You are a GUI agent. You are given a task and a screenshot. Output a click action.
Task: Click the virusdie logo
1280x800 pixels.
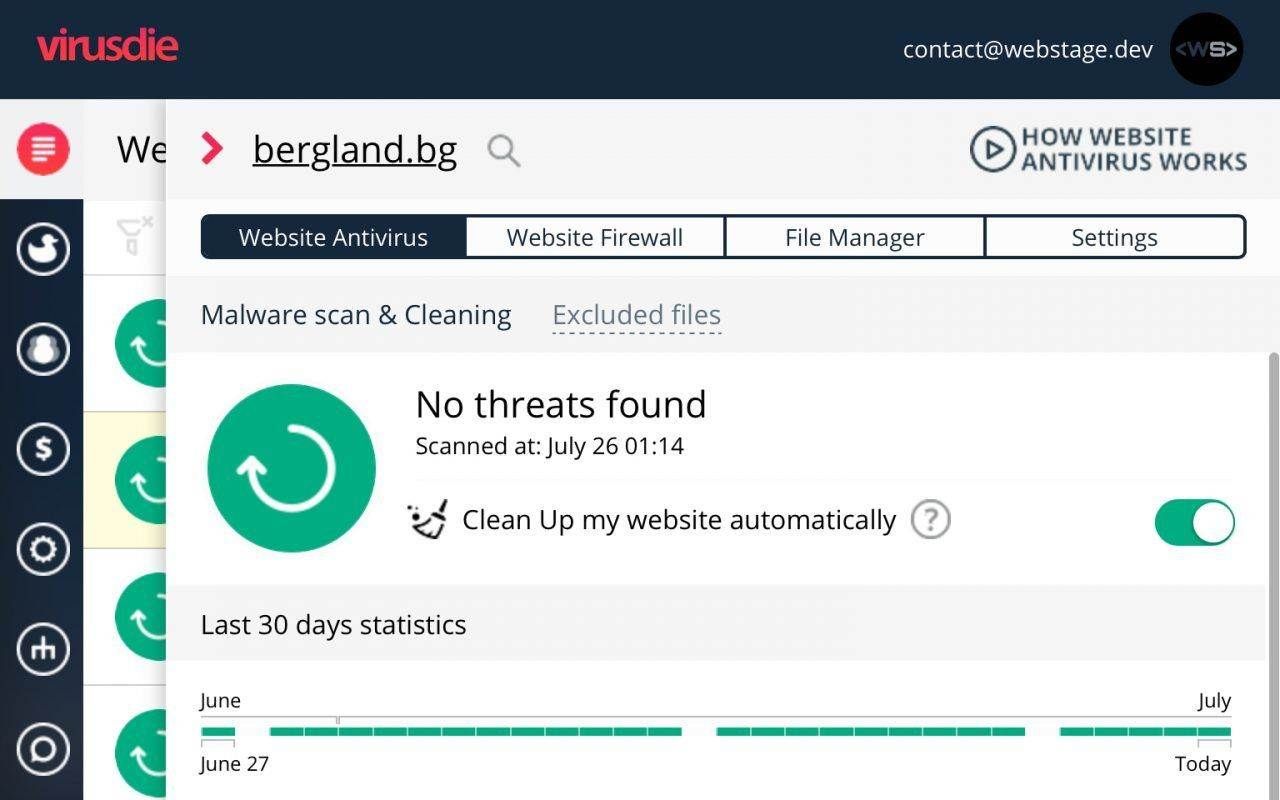pyautogui.click(x=108, y=46)
